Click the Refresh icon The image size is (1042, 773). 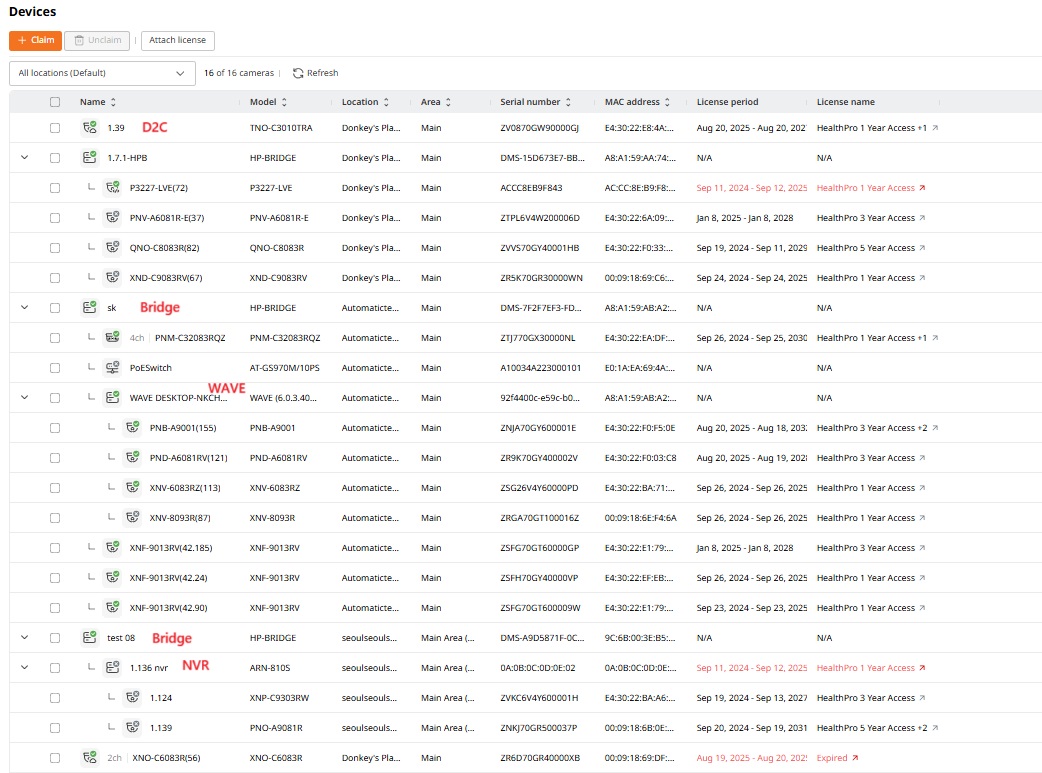point(298,73)
